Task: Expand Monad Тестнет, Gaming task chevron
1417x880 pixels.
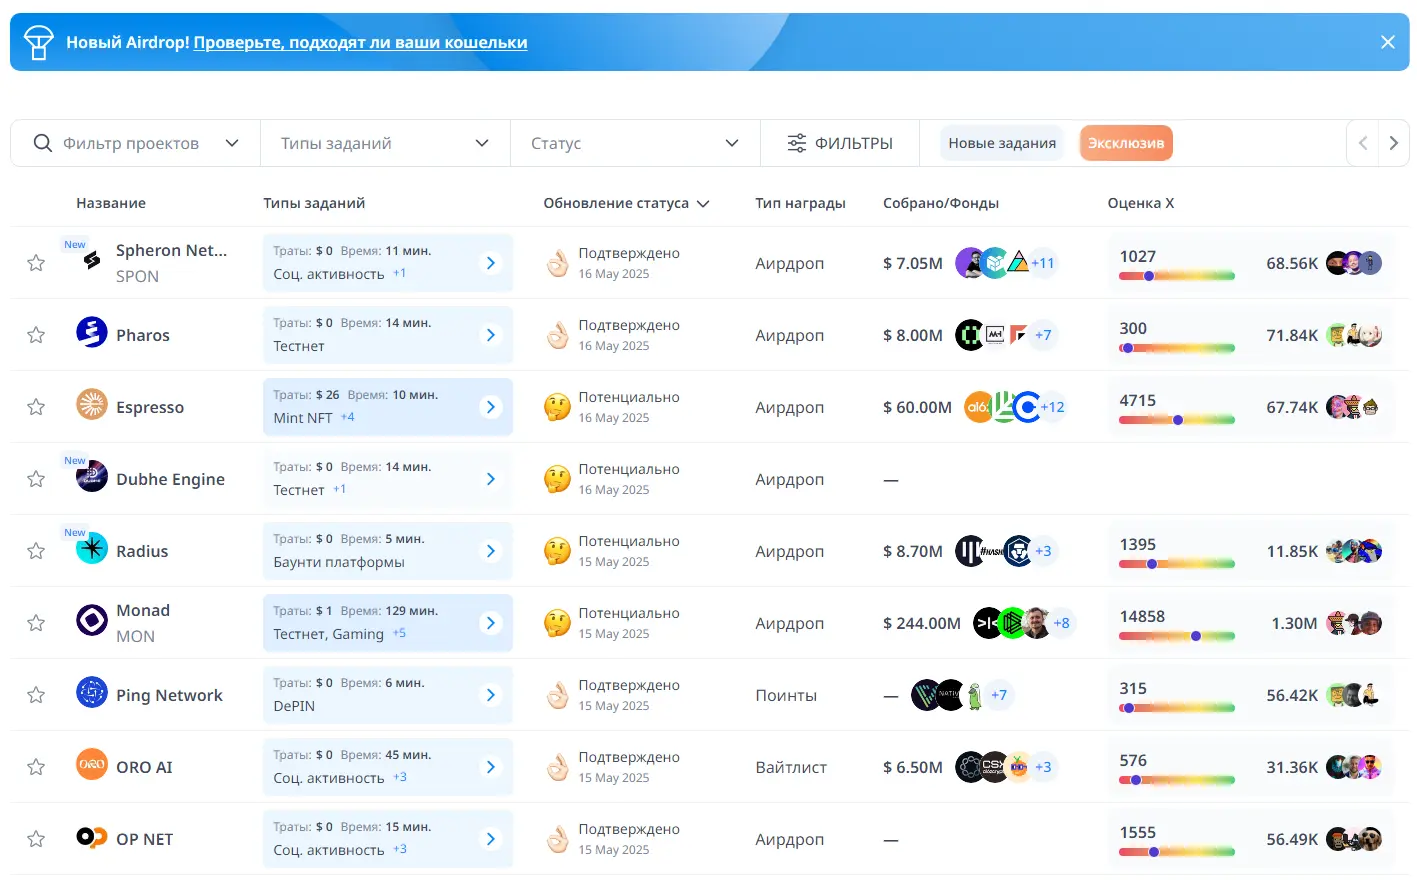Action: (x=491, y=623)
